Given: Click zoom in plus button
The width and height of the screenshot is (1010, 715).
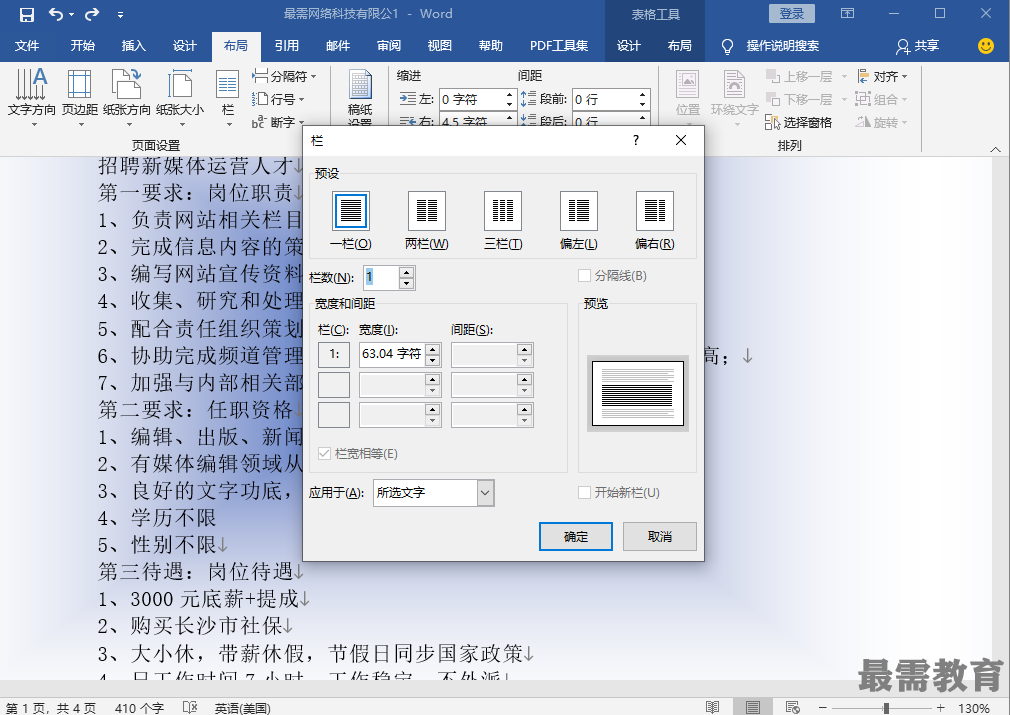Looking at the screenshot, I should tap(940, 708).
